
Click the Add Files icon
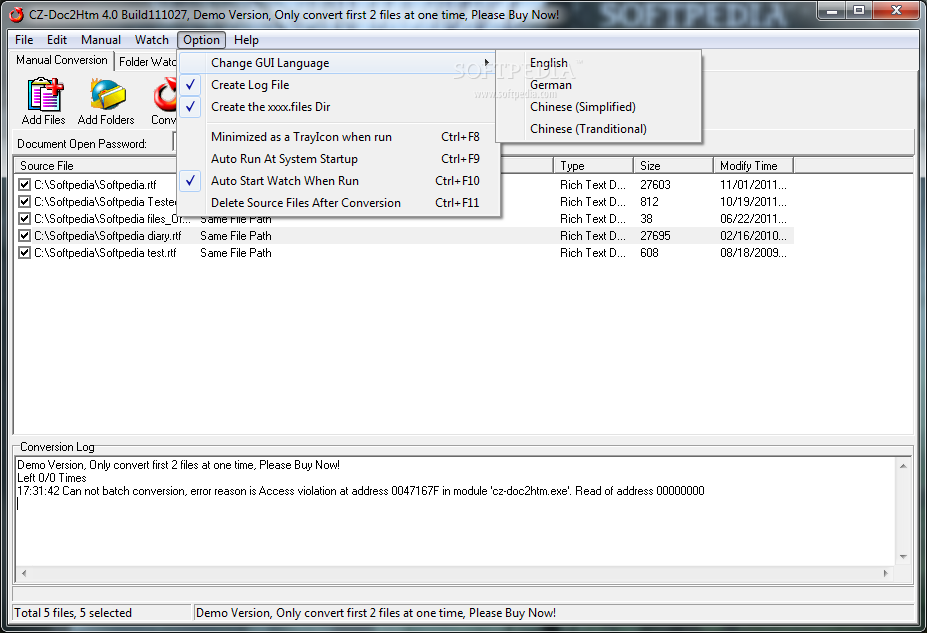(x=44, y=95)
